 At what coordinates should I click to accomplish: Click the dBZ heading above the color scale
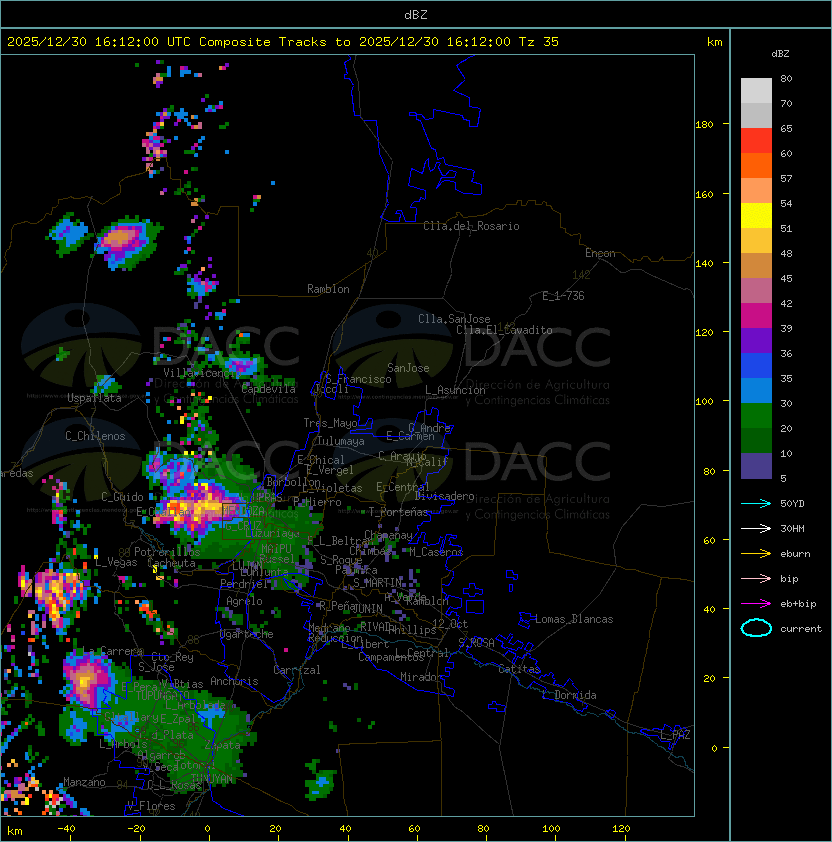coord(780,54)
